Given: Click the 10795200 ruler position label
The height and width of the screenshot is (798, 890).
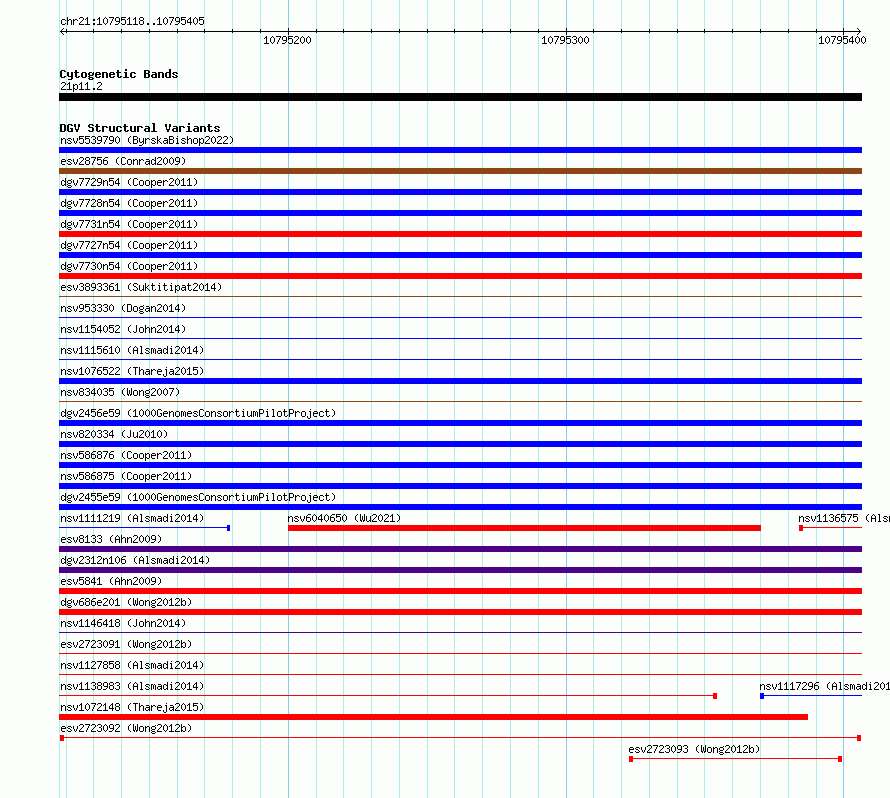Looking at the screenshot, I should tap(287, 40).
